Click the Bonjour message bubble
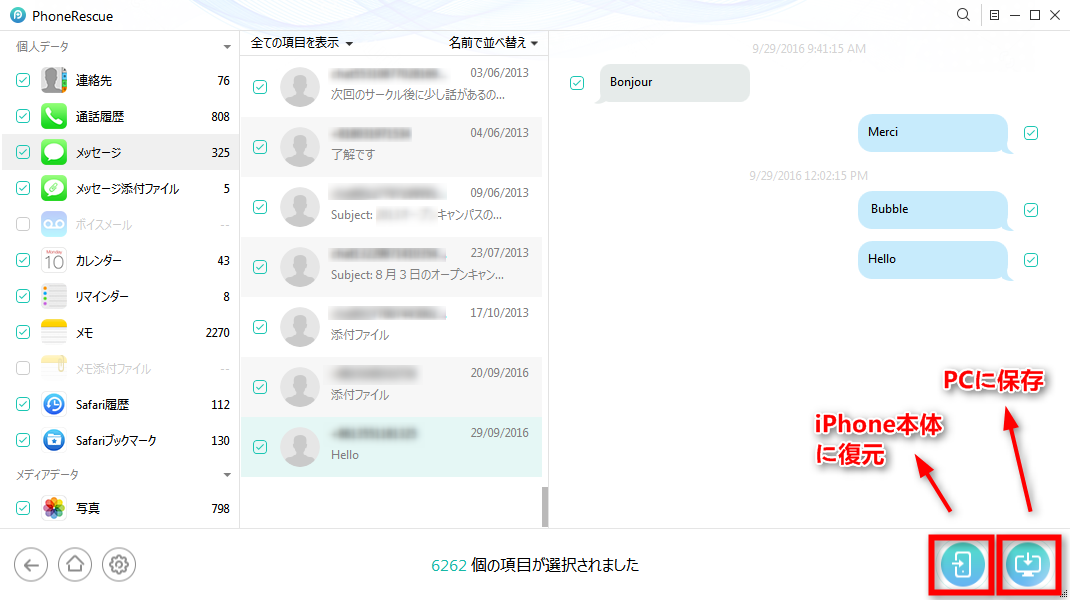This screenshot has height=600, width=1070. (x=673, y=83)
